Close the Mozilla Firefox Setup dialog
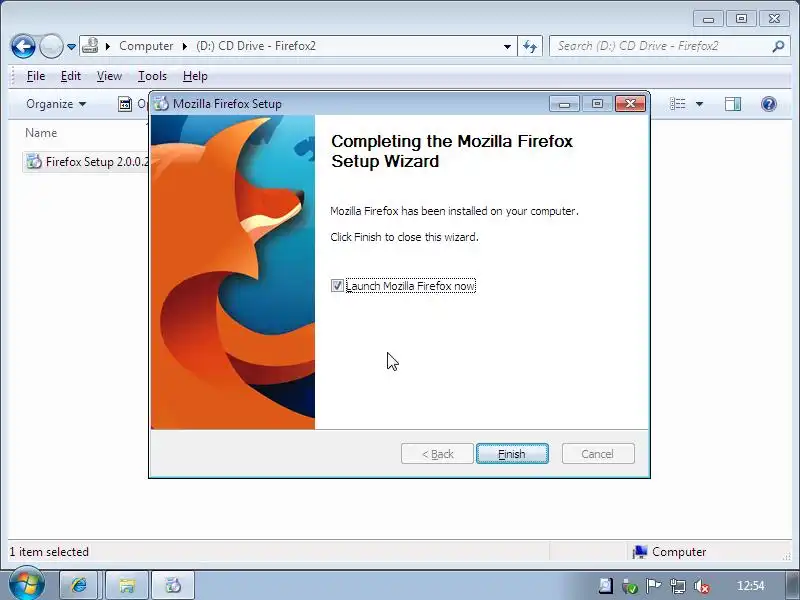The image size is (800, 600). click(x=630, y=104)
